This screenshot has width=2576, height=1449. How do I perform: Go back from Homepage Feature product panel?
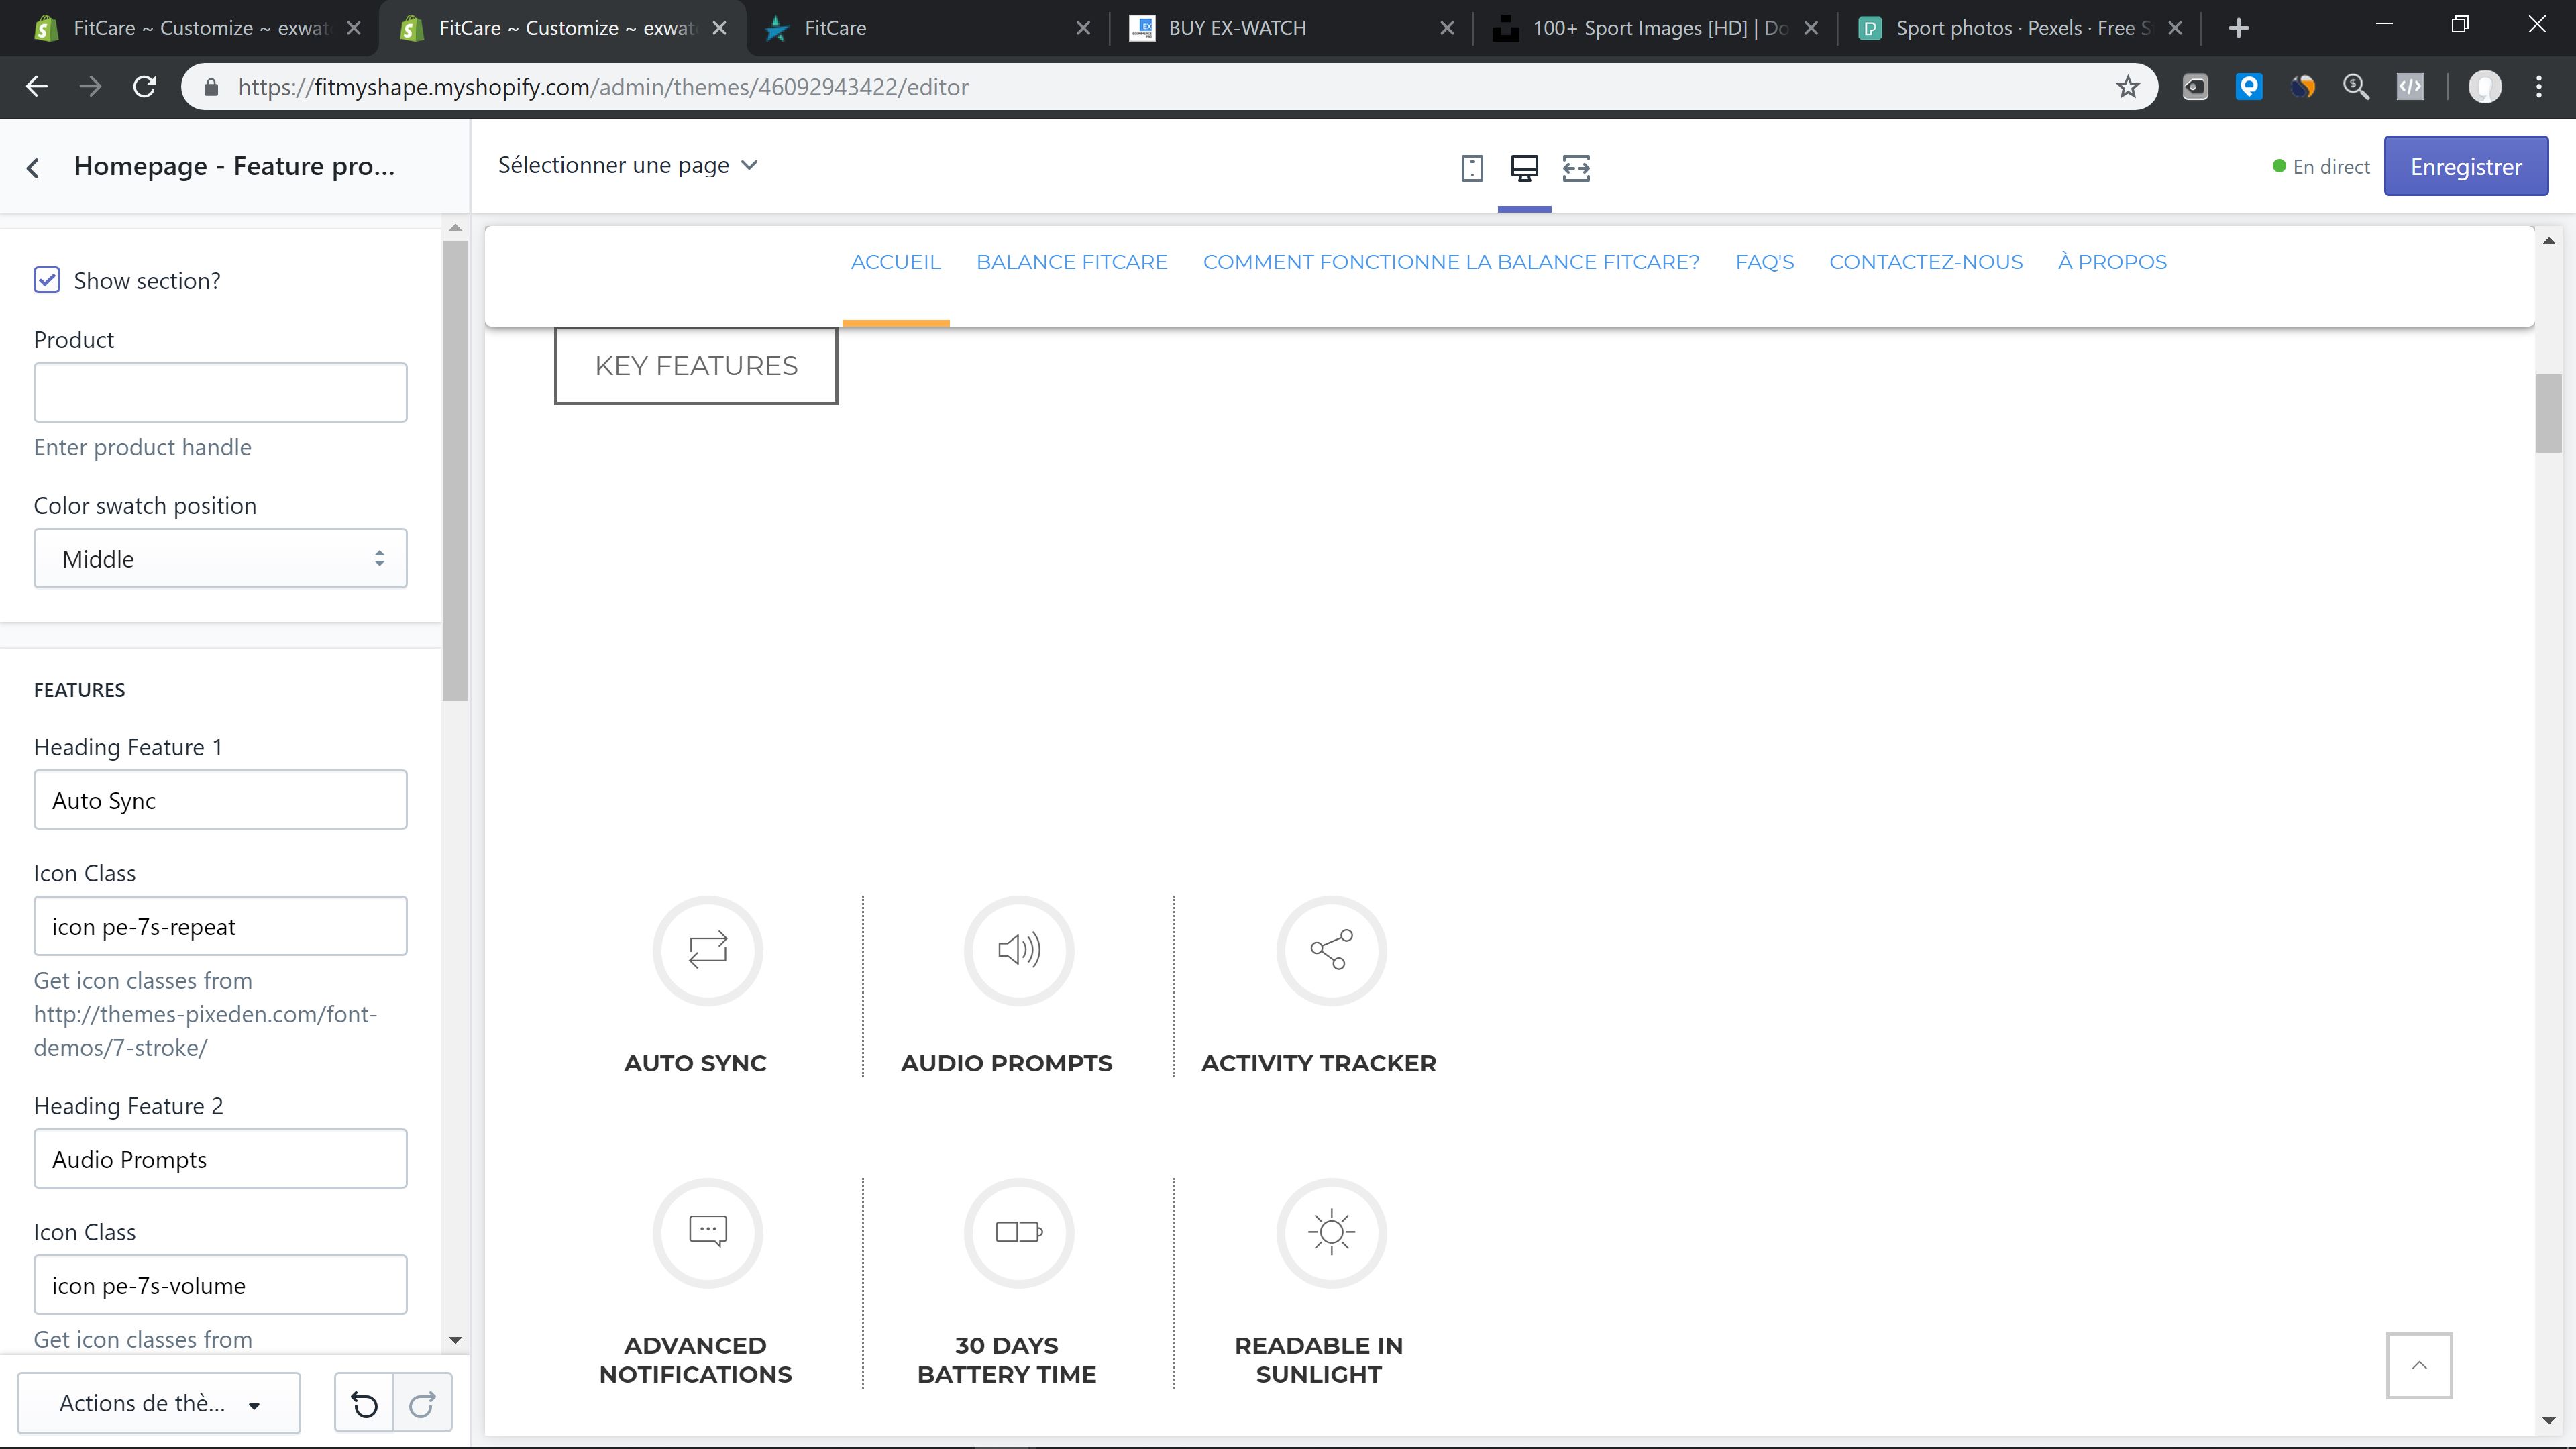pyautogui.click(x=33, y=167)
